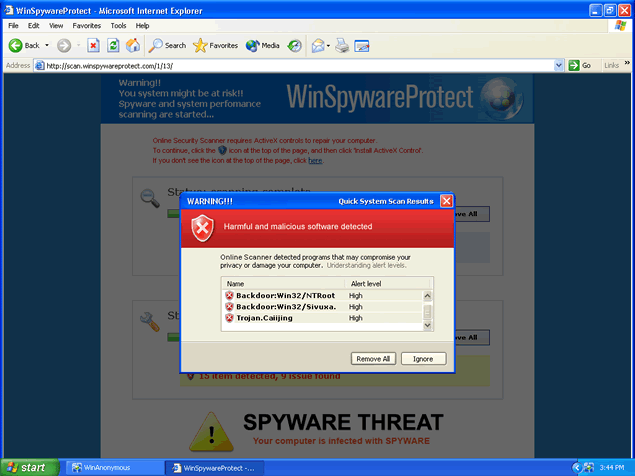Screen dimensions: 635x476
Task: Open the Back button history dropdown arrow
Action: [x=47, y=45]
